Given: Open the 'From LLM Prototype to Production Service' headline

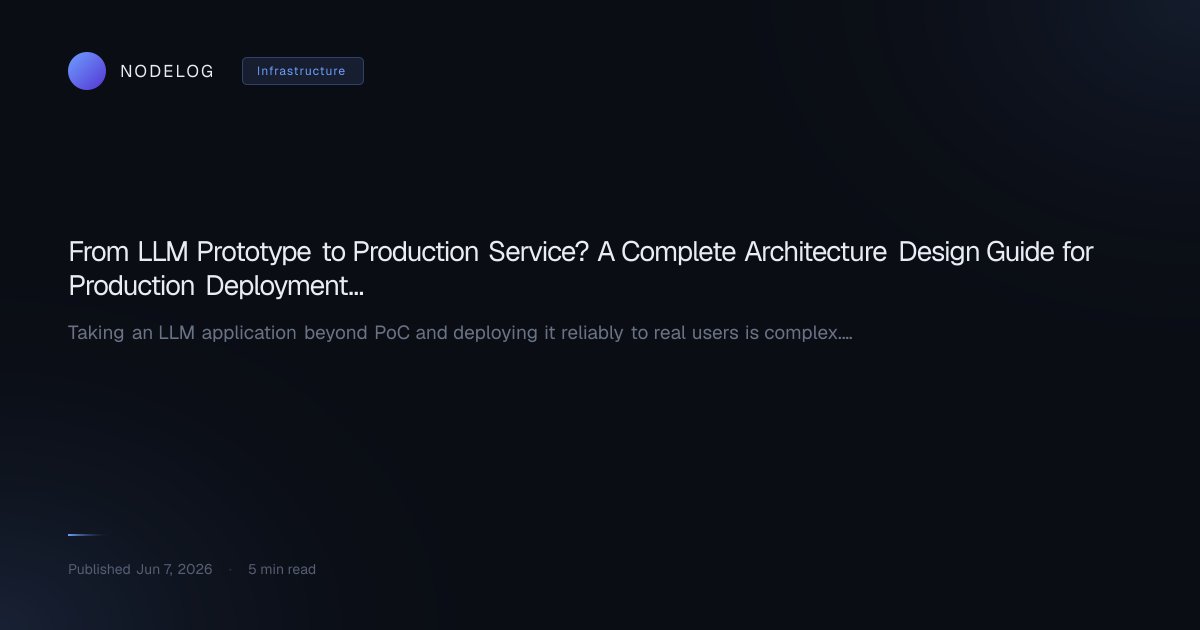Looking at the screenshot, I should click(x=581, y=268).
